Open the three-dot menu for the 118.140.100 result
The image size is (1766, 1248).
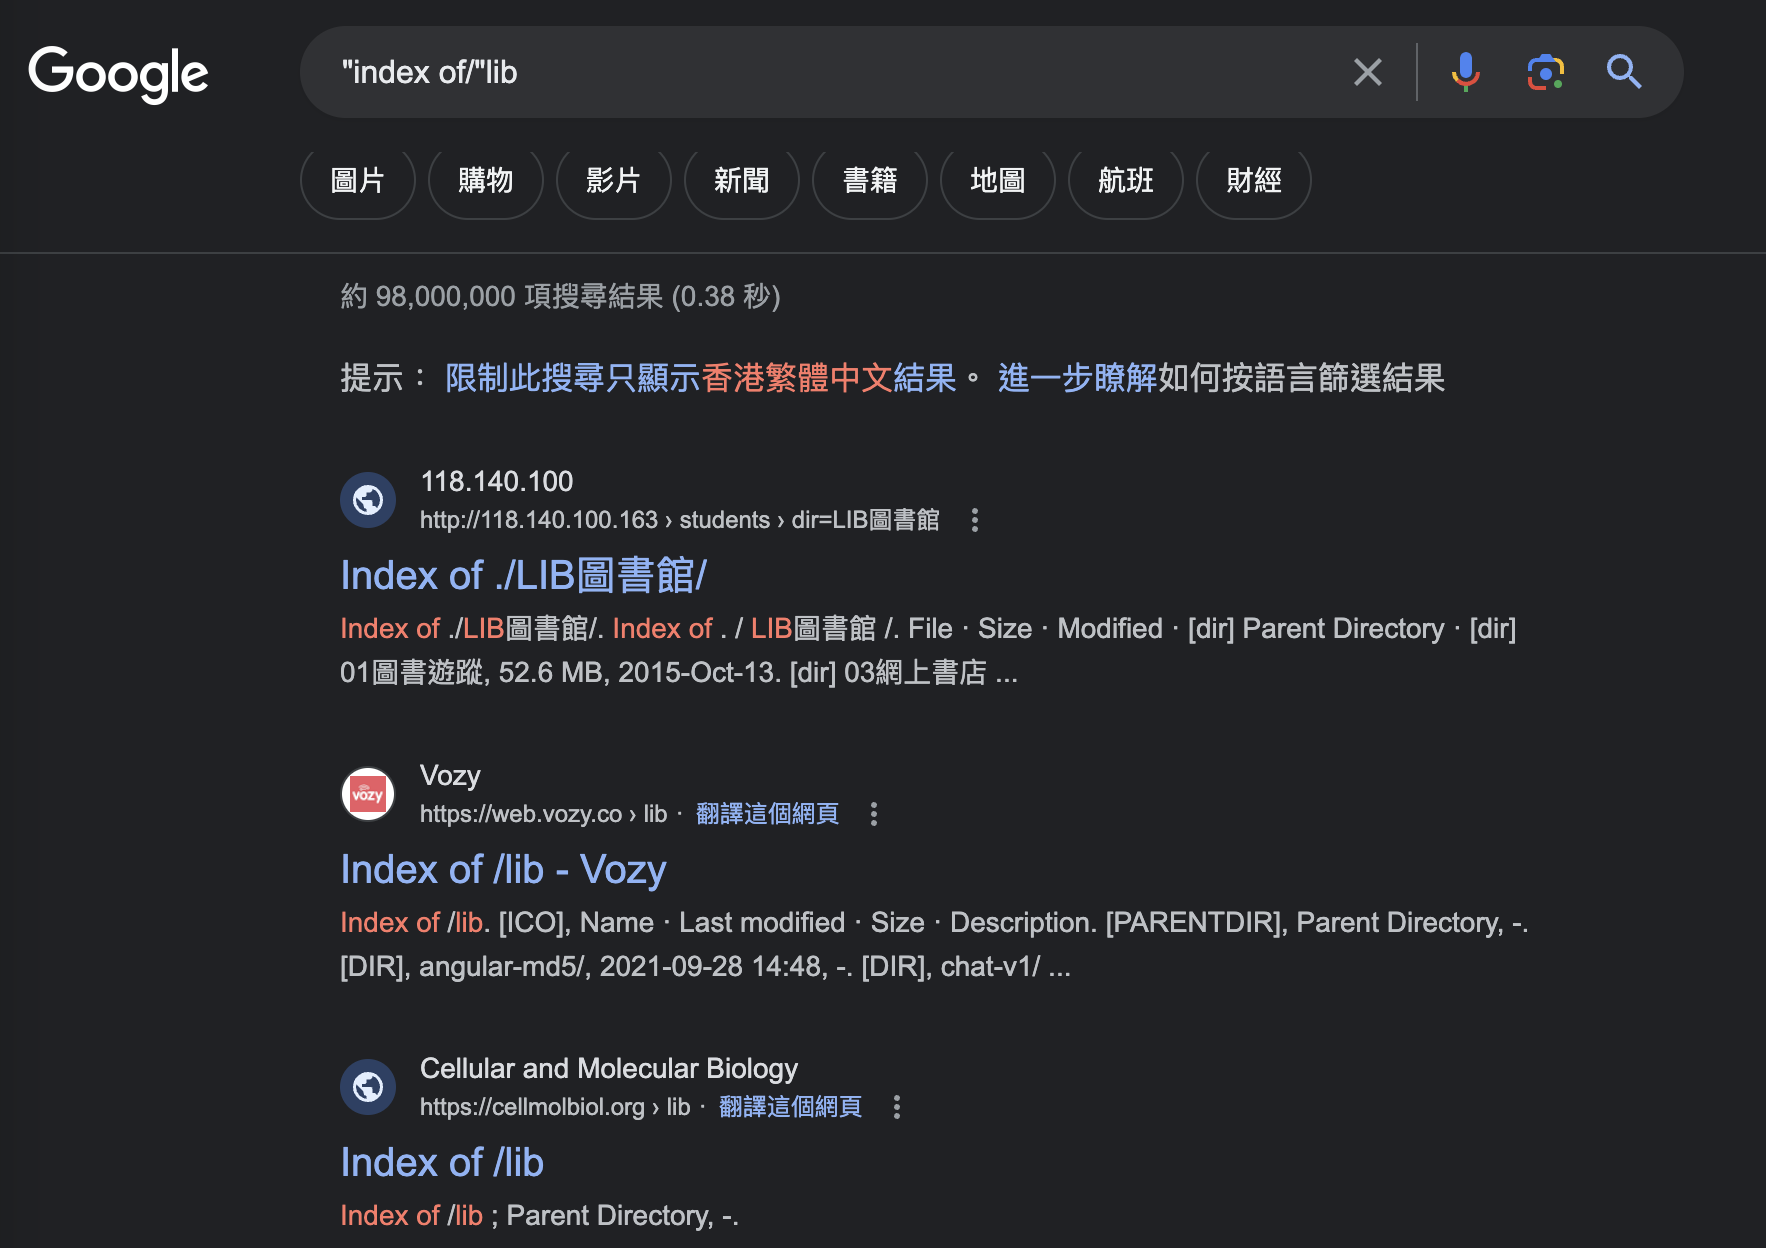coord(974,520)
